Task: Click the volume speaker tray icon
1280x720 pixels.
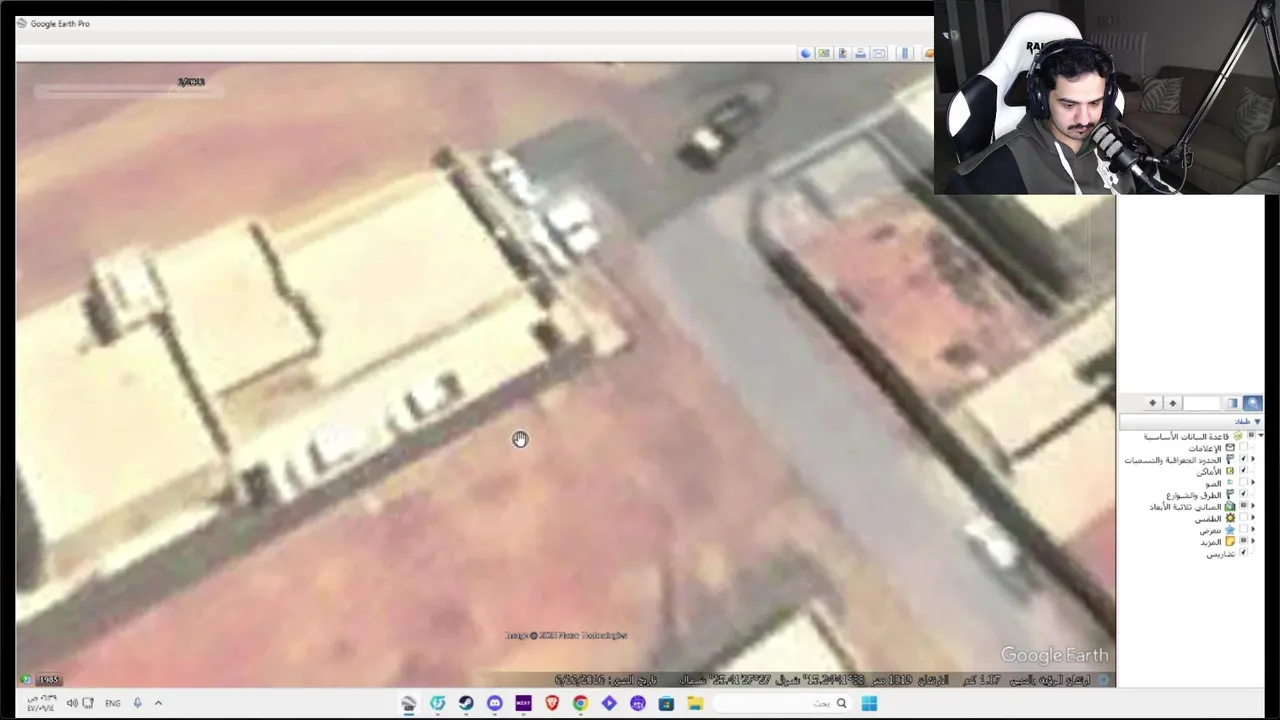Action: [x=72, y=703]
